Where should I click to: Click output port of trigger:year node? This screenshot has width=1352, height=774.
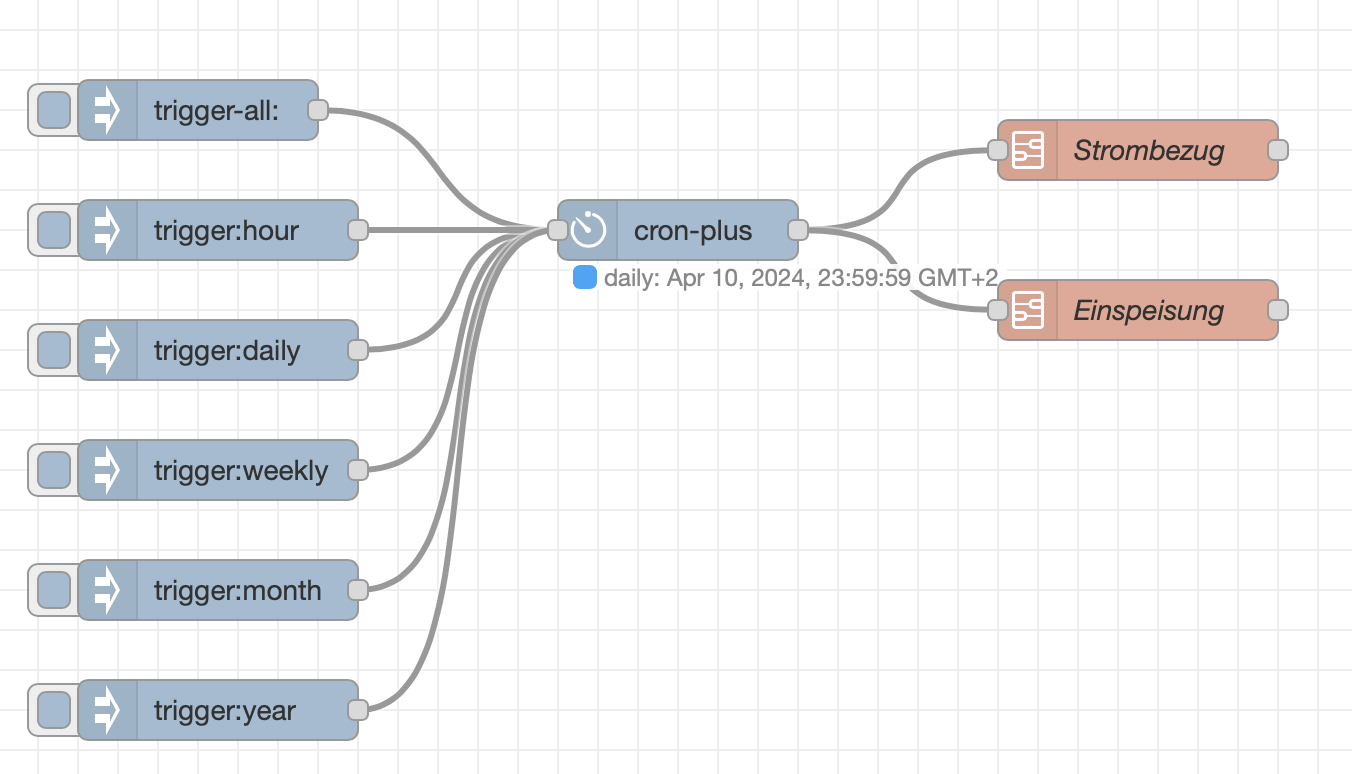pyautogui.click(x=358, y=710)
